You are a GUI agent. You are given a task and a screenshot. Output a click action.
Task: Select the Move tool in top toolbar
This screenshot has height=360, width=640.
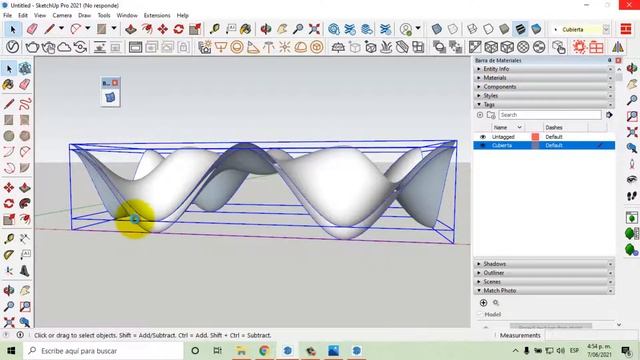click(162, 29)
